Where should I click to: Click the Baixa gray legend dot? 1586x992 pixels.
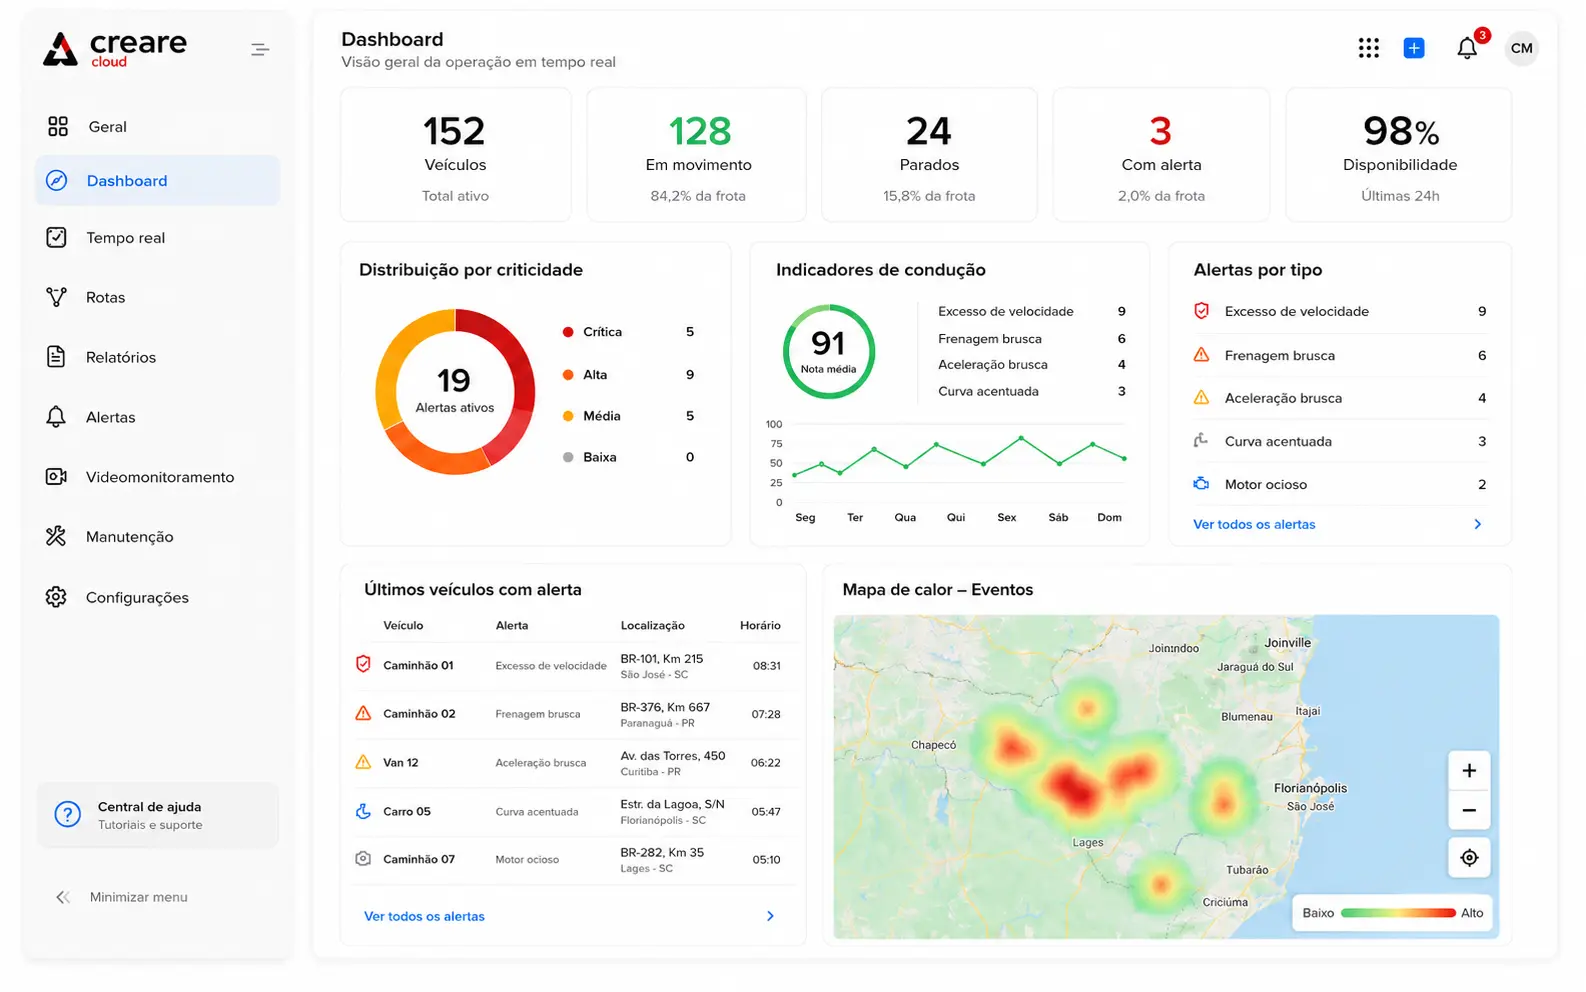tap(568, 457)
